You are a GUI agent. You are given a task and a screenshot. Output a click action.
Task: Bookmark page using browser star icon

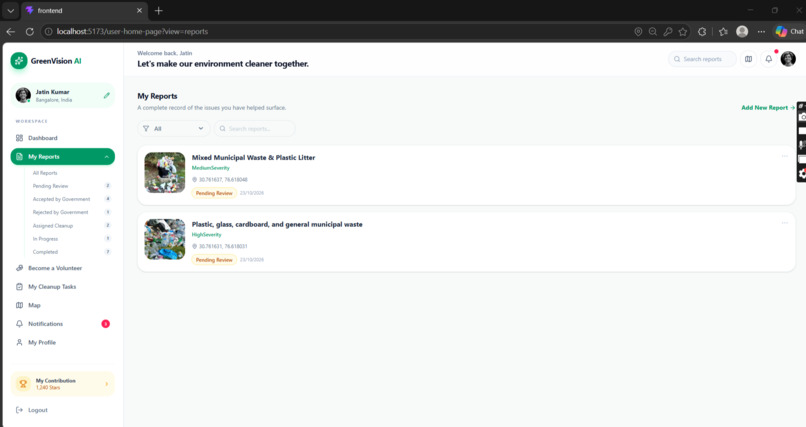coord(683,31)
